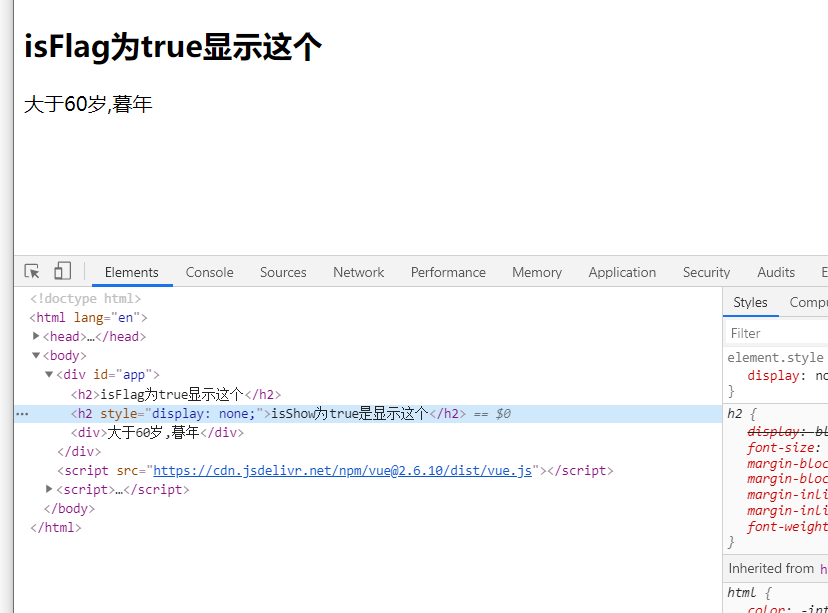Select the closing </body> tag line
Viewport: 828px width, 613px height.
click(69, 509)
